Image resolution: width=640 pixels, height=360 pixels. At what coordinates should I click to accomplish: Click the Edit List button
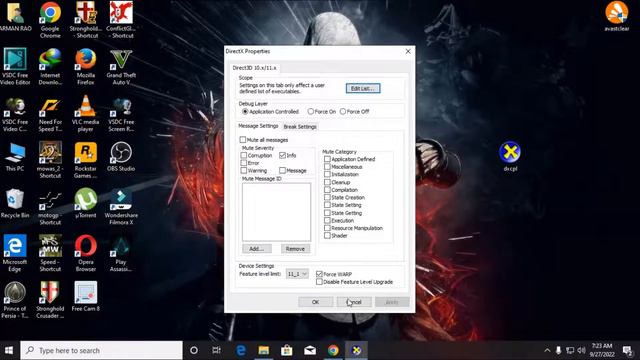(363, 88)
